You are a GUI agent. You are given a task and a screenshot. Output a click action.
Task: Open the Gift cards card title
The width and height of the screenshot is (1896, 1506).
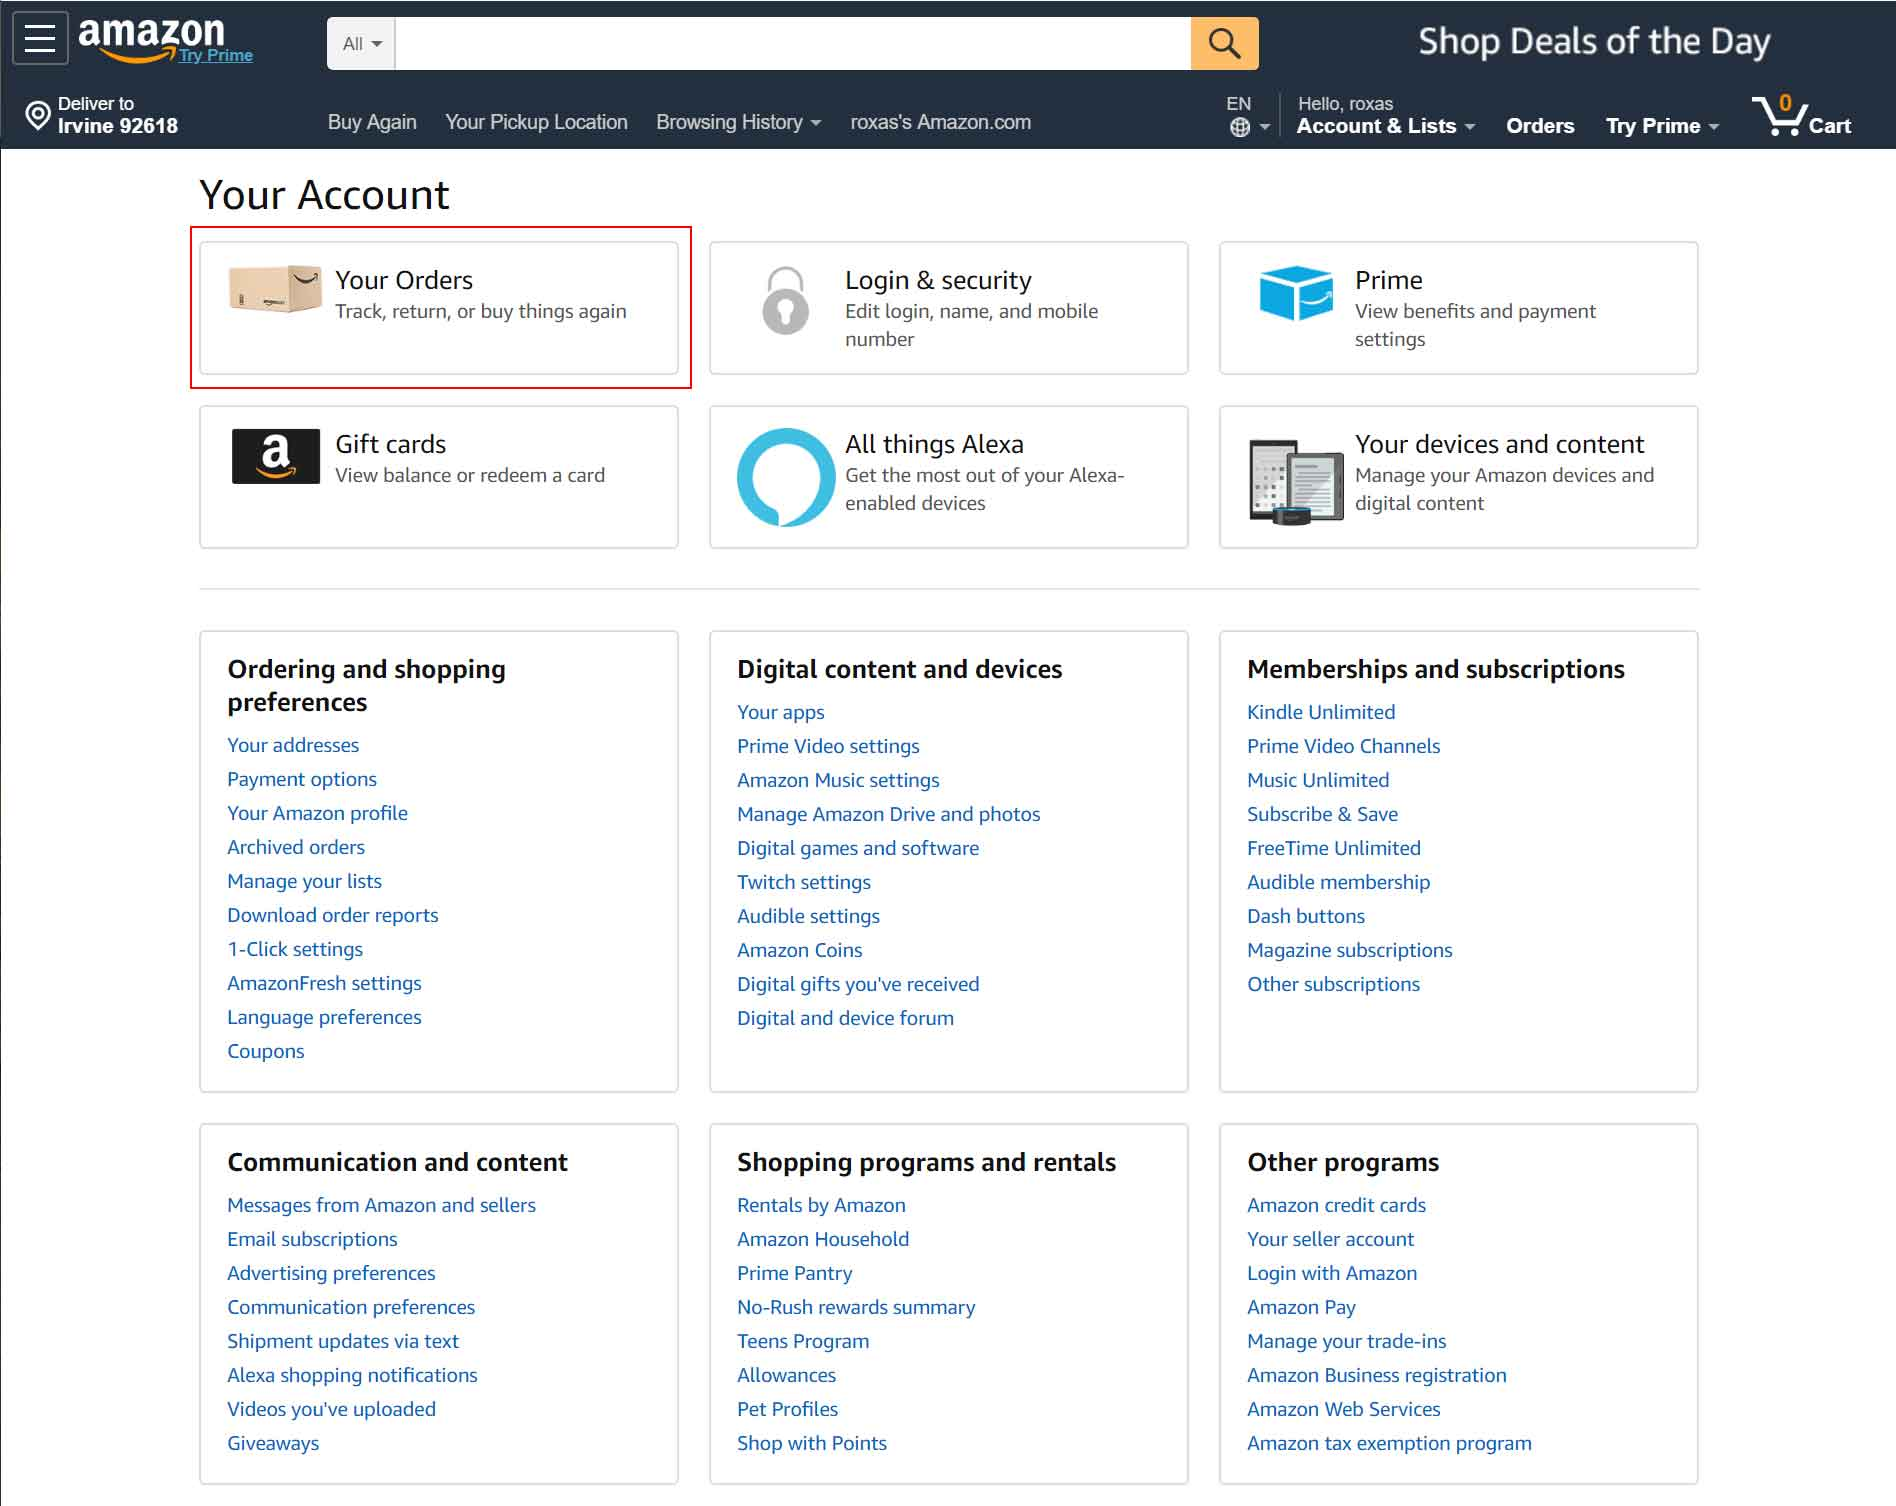pos(390,444)
